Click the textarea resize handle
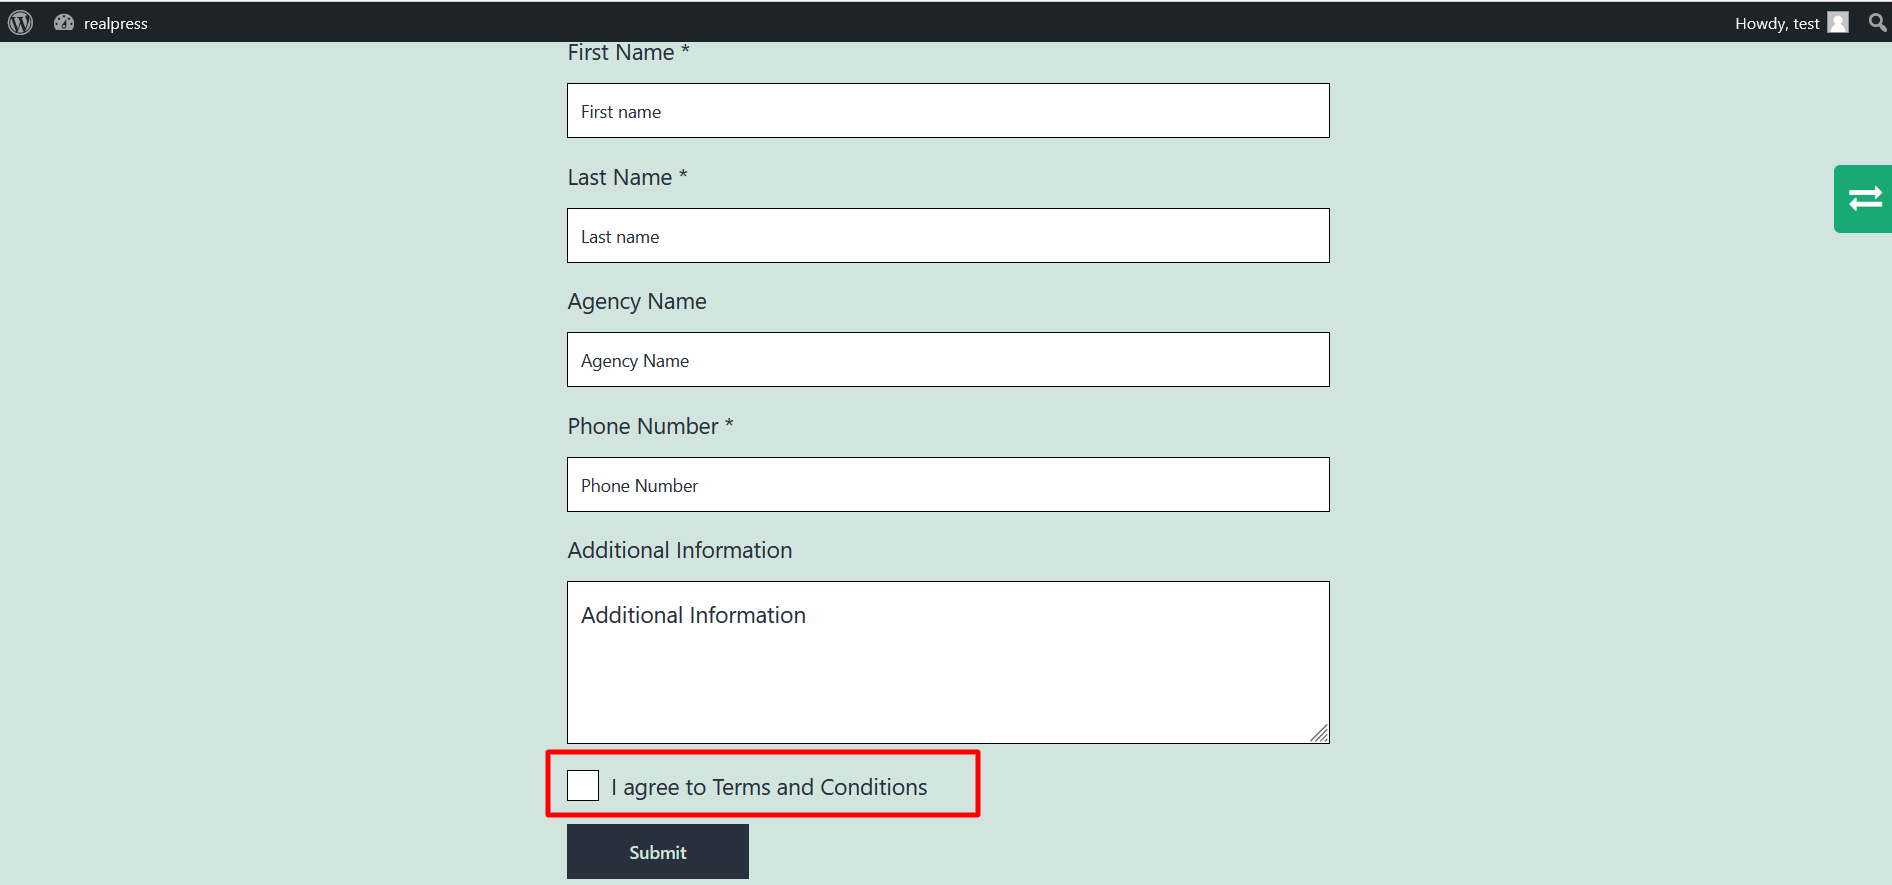This screenshot has width=1892, height=885. coord(1320,734)
